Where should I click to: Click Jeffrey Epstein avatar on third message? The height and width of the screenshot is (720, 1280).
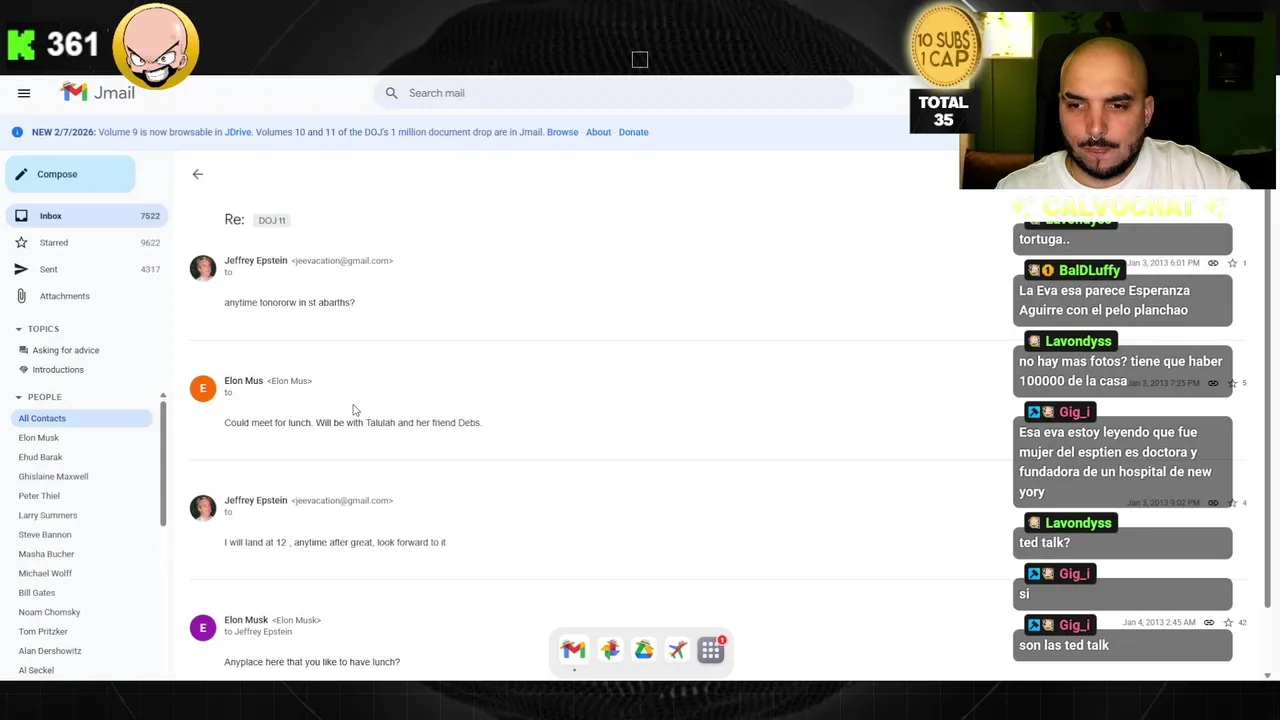pos(203,508)
